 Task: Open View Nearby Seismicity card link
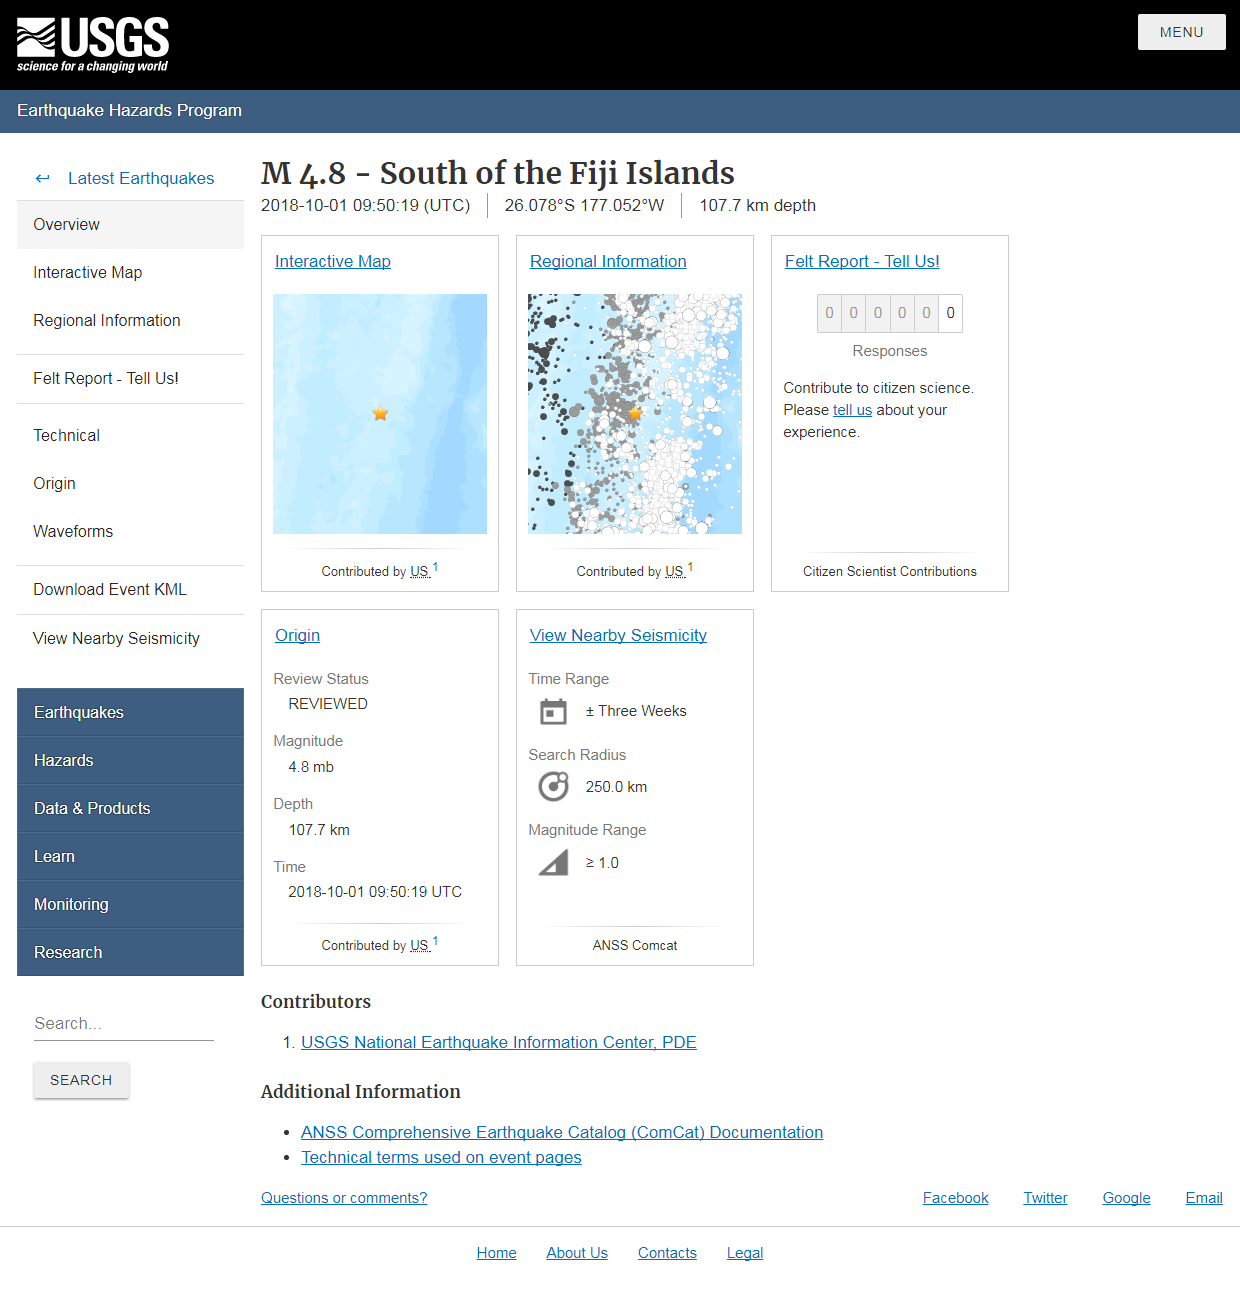coord(618,635)
